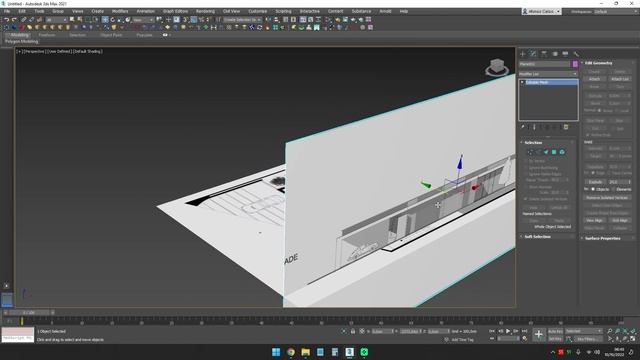Click the View Align button
640x360 pixels.
pos(594,220)
